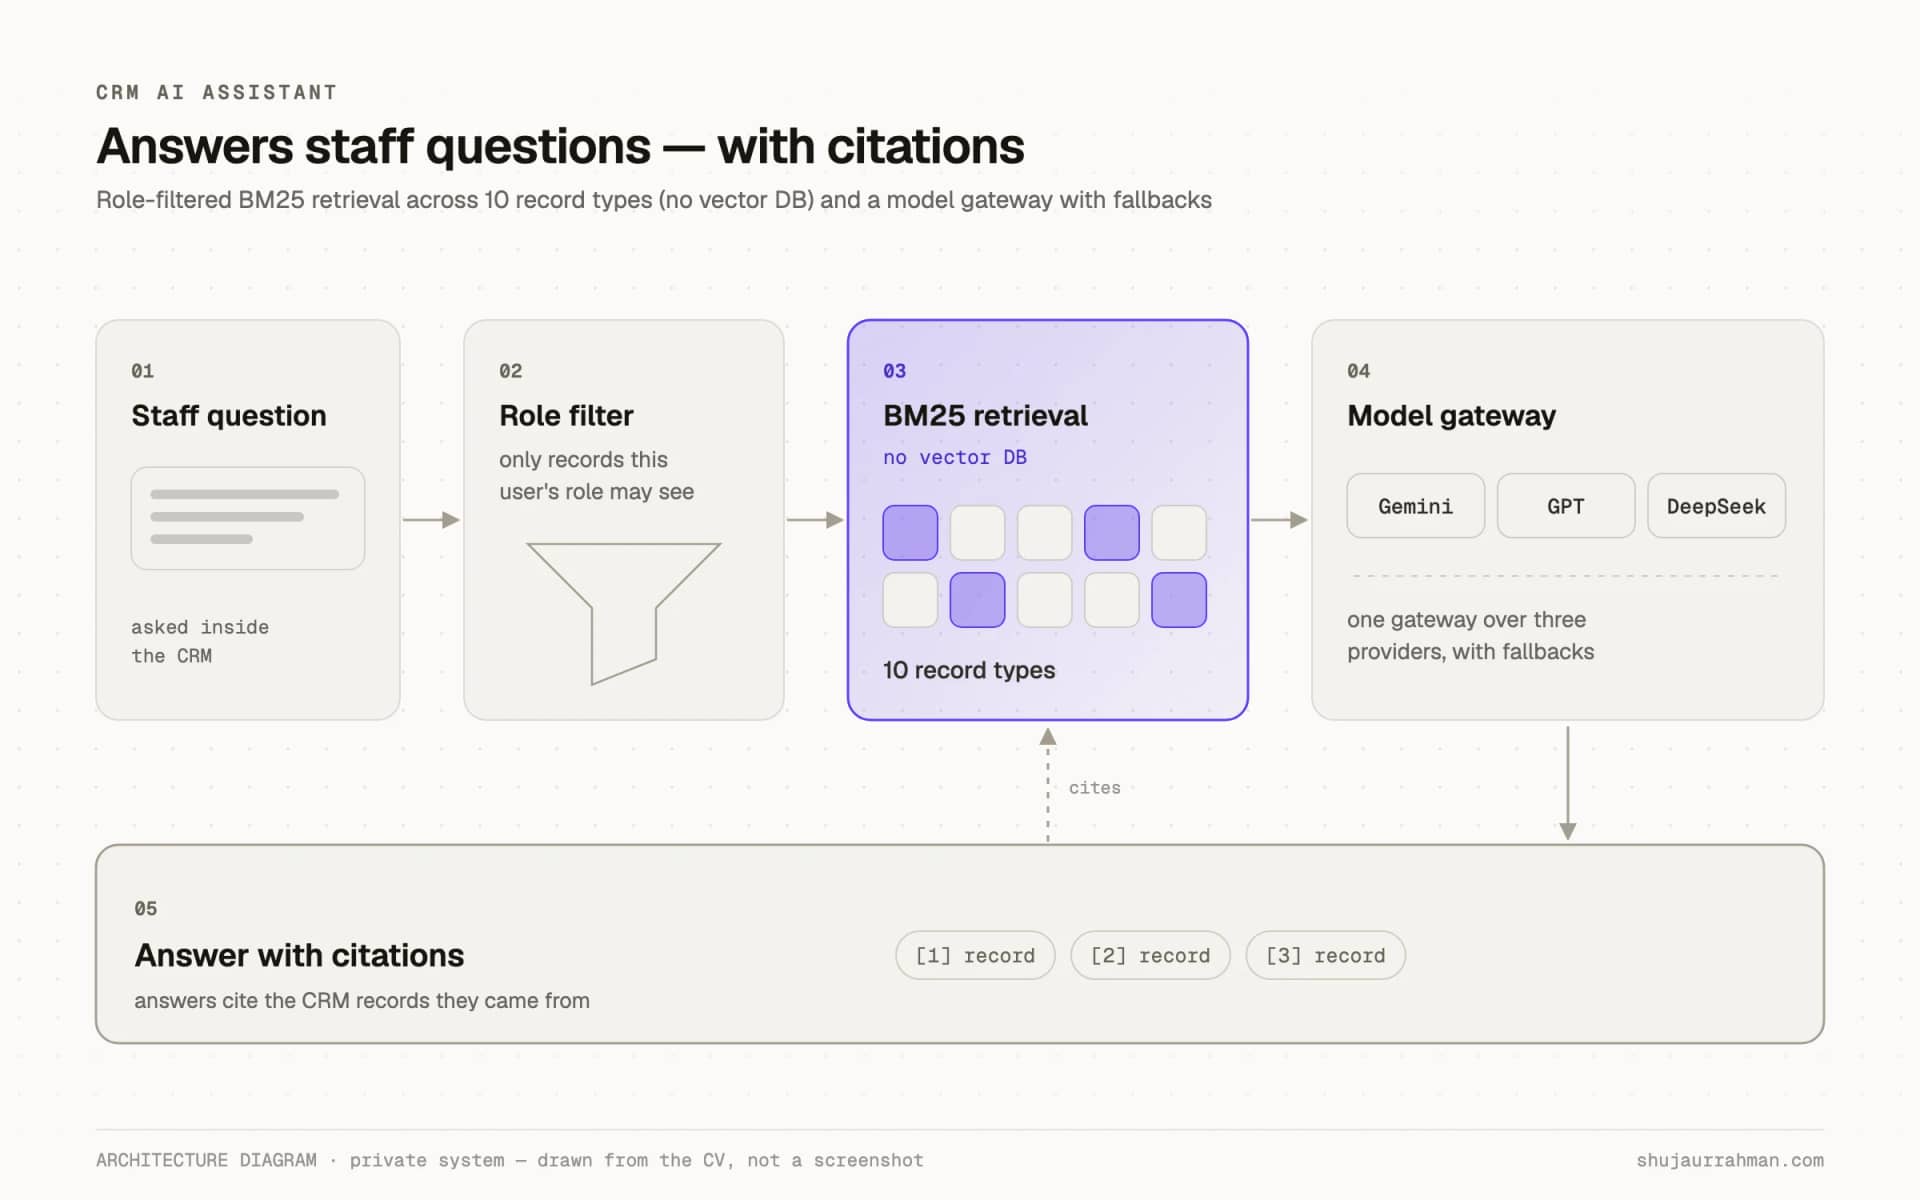Click step number 01
Viewport: 1920px width, 1200px height.
[143, 371]
